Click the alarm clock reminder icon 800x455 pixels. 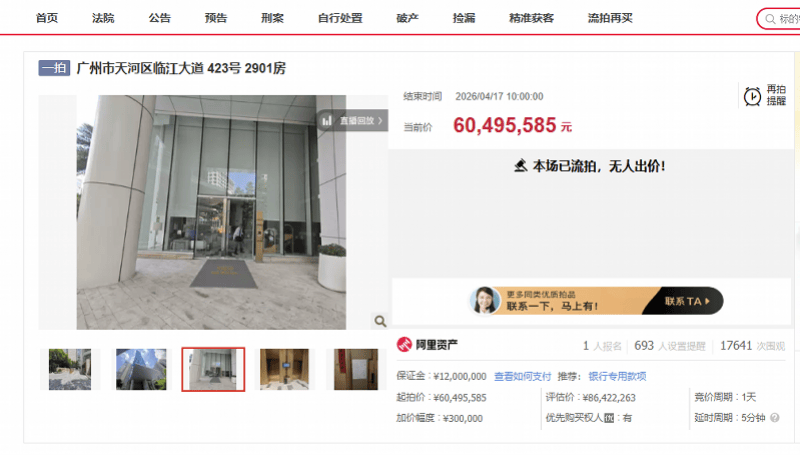(x=752, y=96)
